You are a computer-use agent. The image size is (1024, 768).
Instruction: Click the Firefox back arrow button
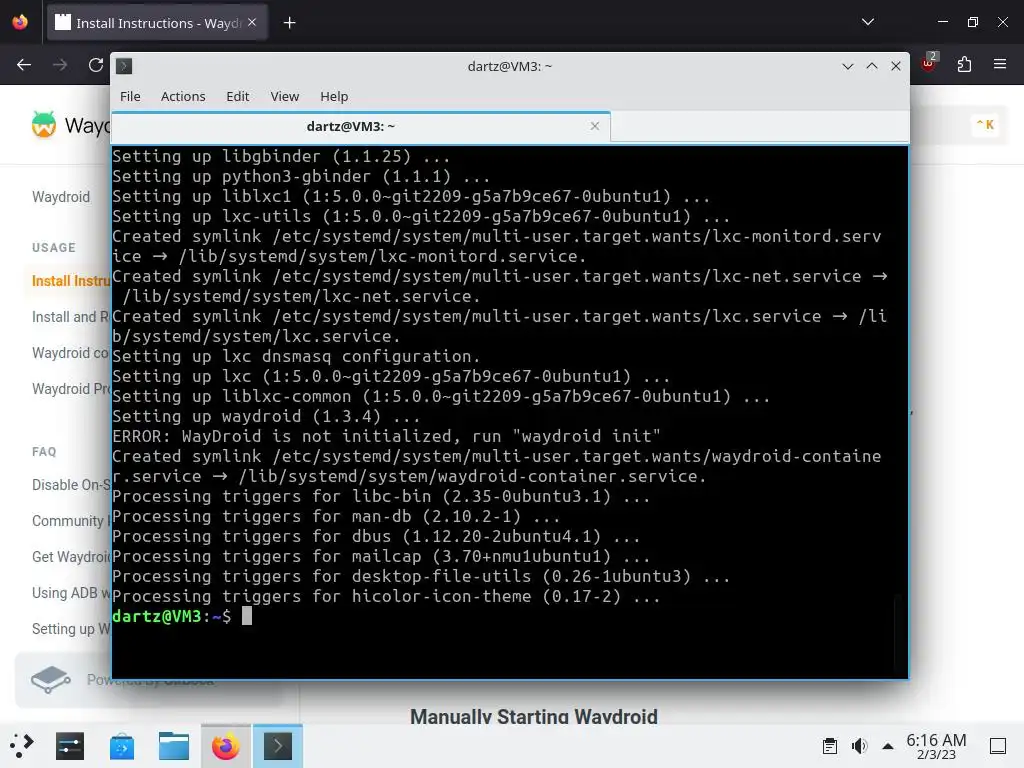click(24, 65)
